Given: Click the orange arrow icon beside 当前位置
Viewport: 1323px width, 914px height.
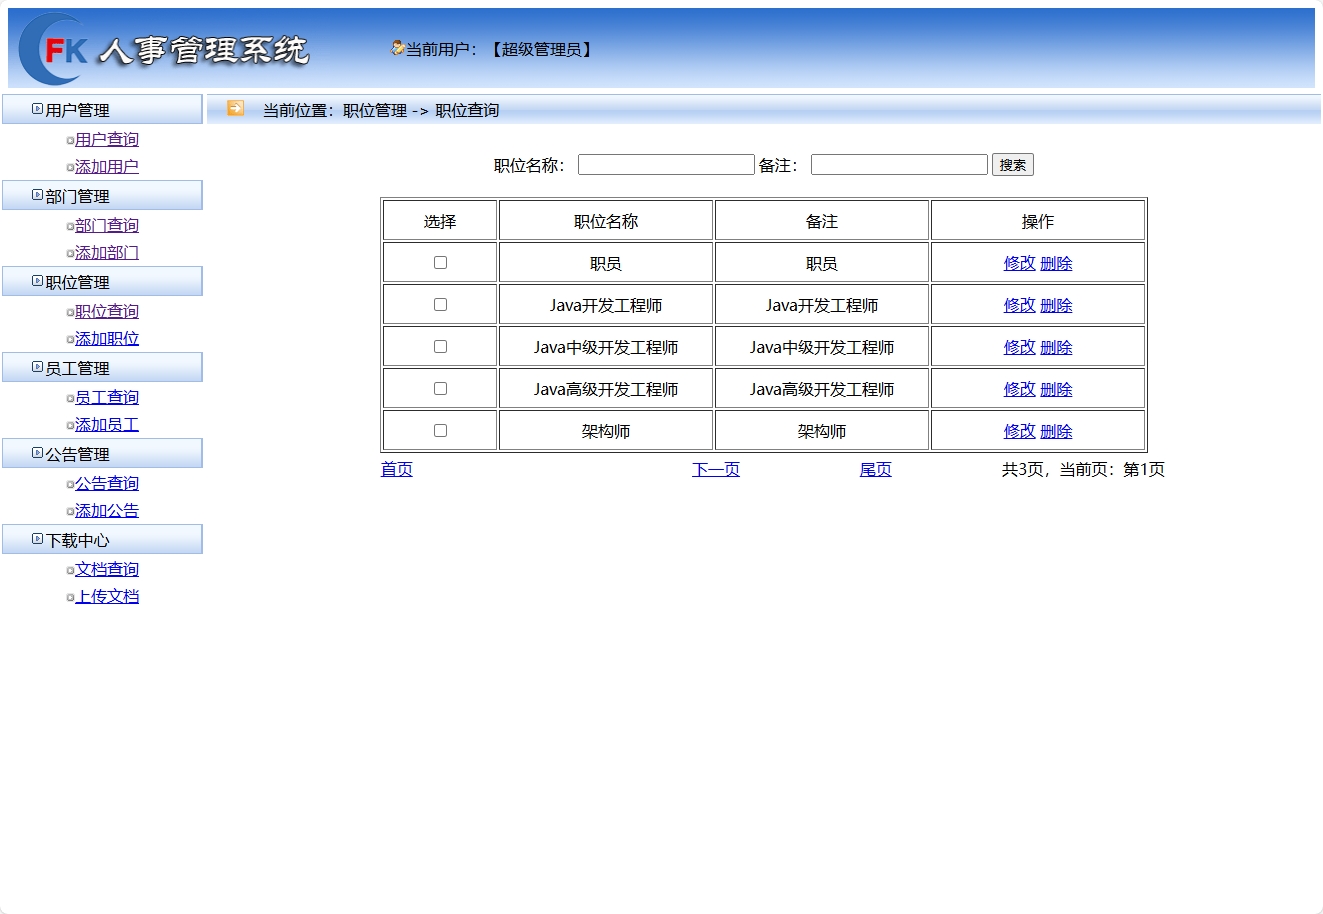Looking at the screenshot, I should (235, 108).
